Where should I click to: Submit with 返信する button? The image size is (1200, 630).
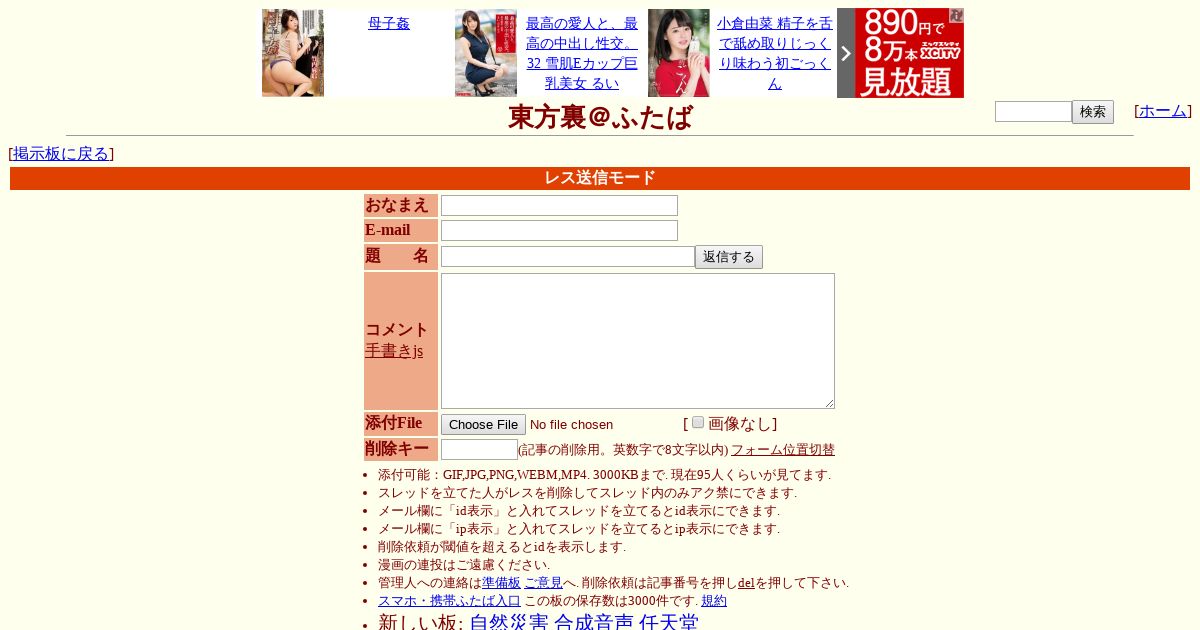coord(729,257)
